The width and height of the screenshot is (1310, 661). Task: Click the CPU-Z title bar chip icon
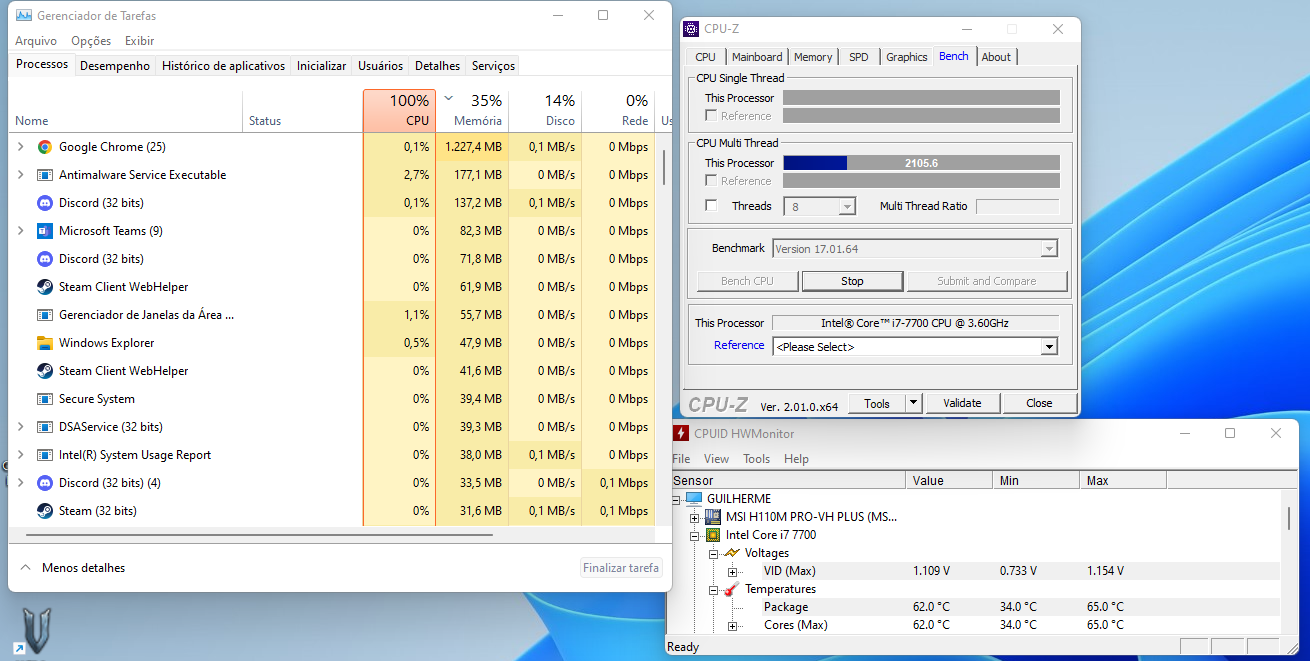point(691,29)
